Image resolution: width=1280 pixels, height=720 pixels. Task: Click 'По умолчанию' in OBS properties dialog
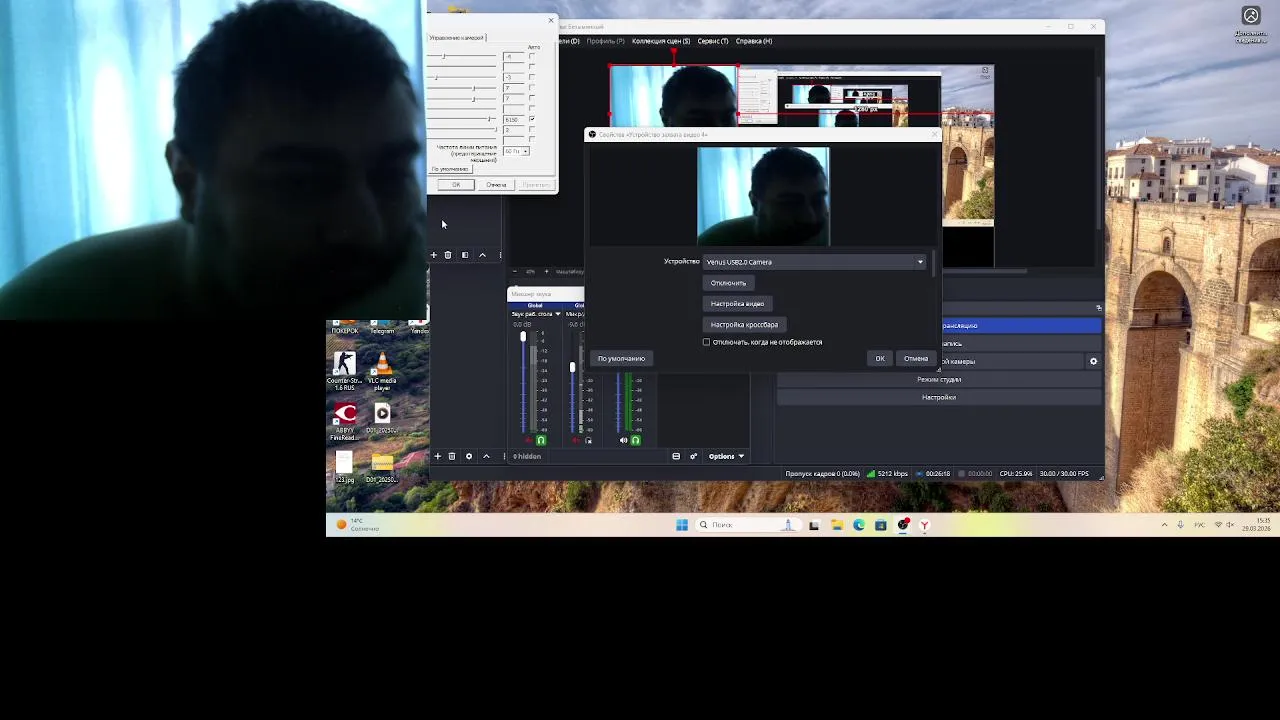[x=621, y=359]
